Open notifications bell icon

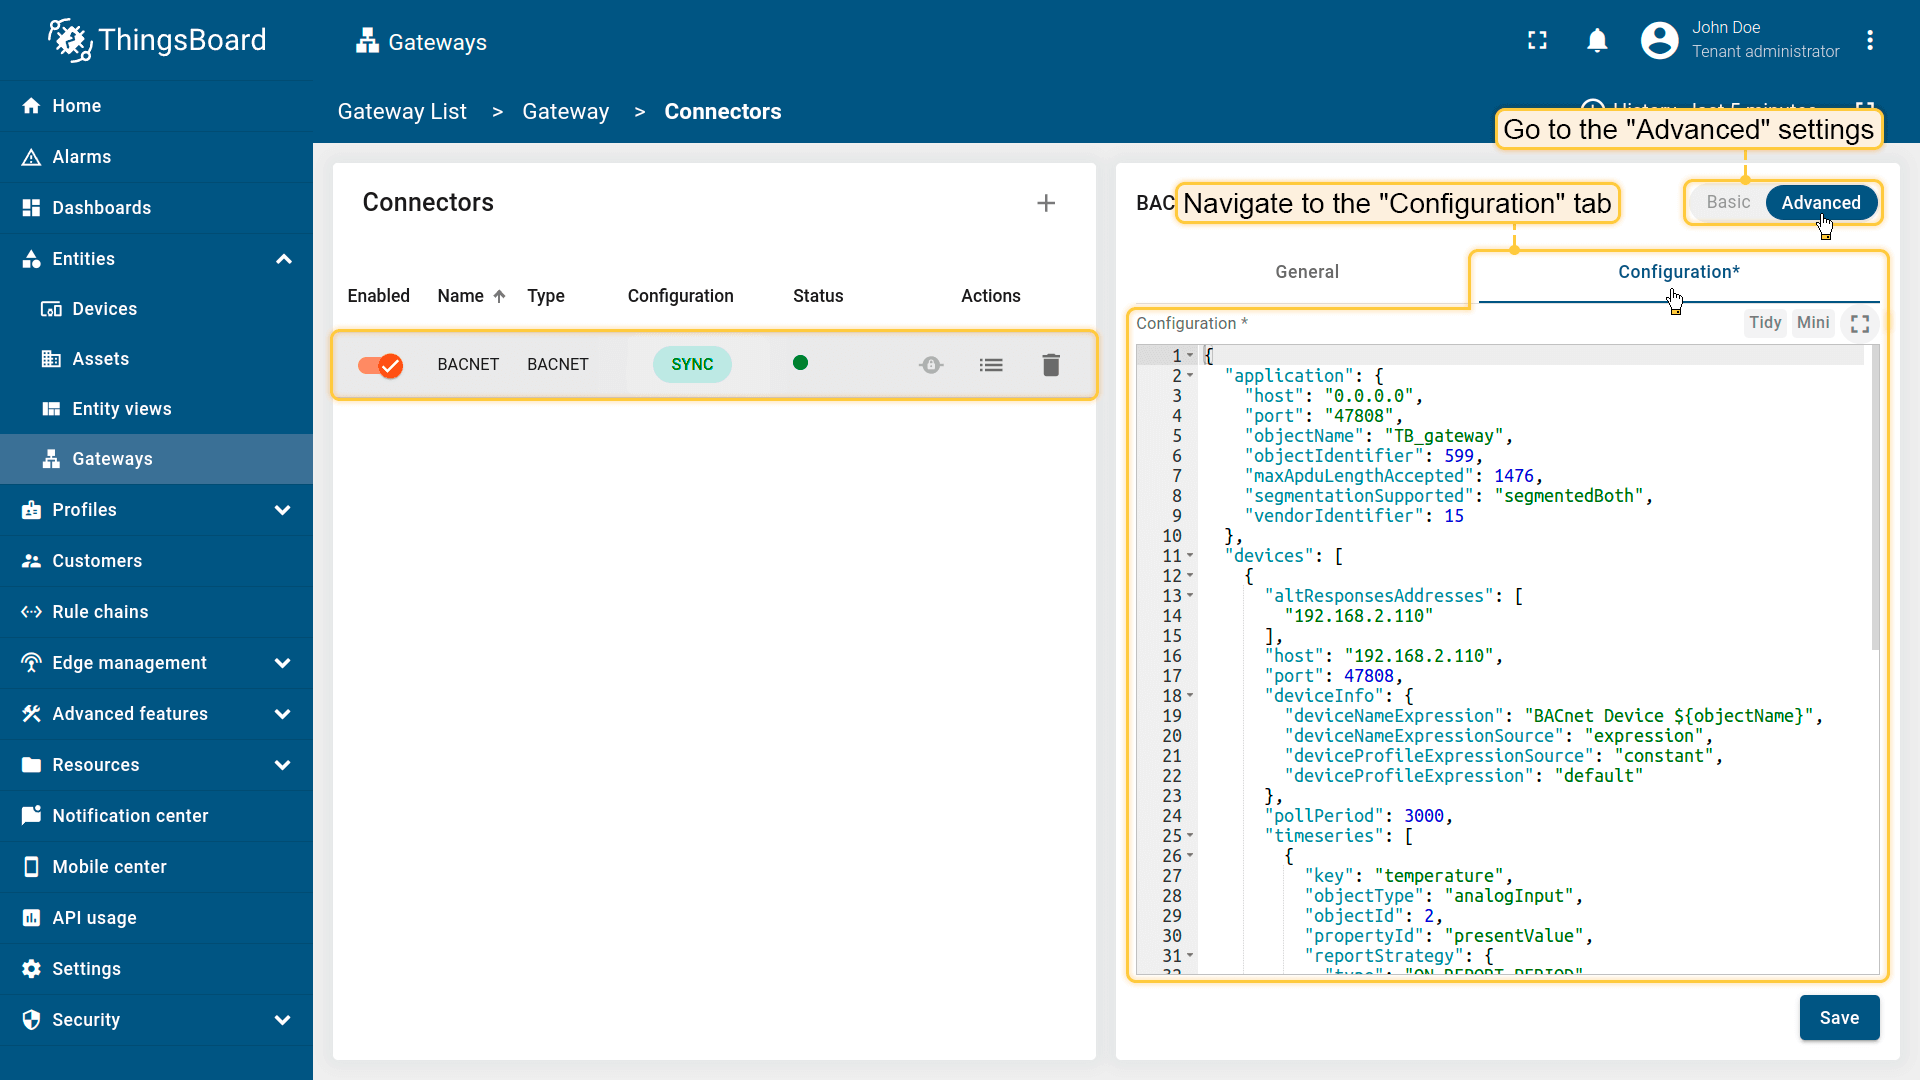coord(1597,41)
